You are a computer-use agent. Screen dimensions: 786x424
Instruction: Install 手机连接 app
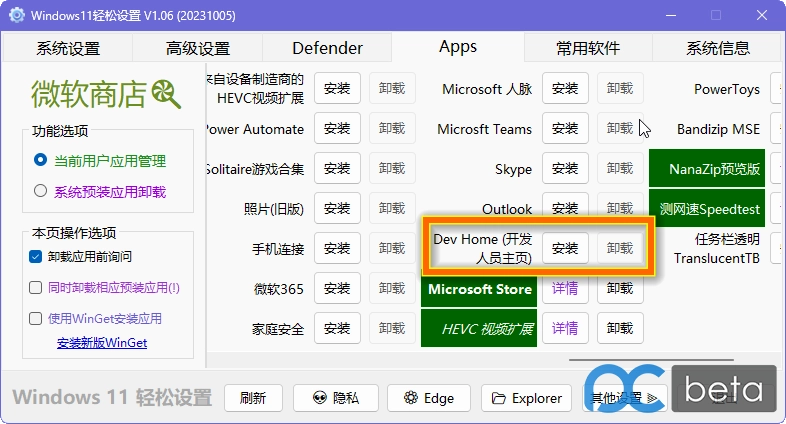point(337,248)
